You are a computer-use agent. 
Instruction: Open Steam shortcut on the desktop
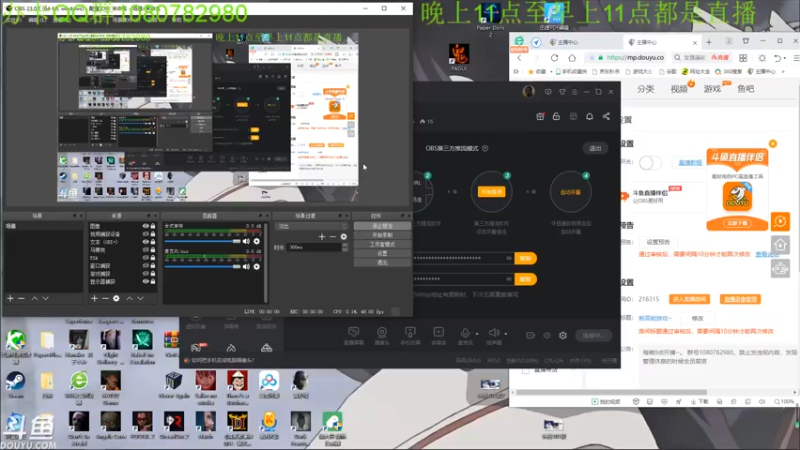15,384
